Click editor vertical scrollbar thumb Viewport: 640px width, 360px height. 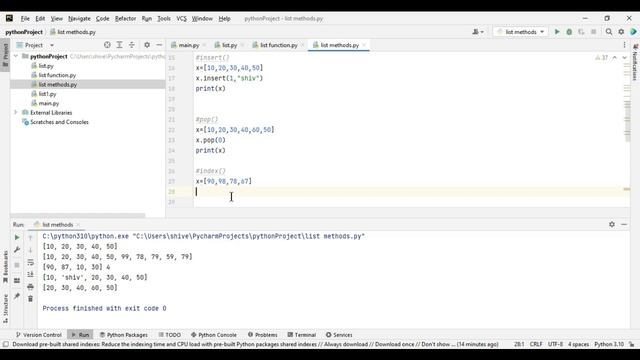[x=627, y=121]
